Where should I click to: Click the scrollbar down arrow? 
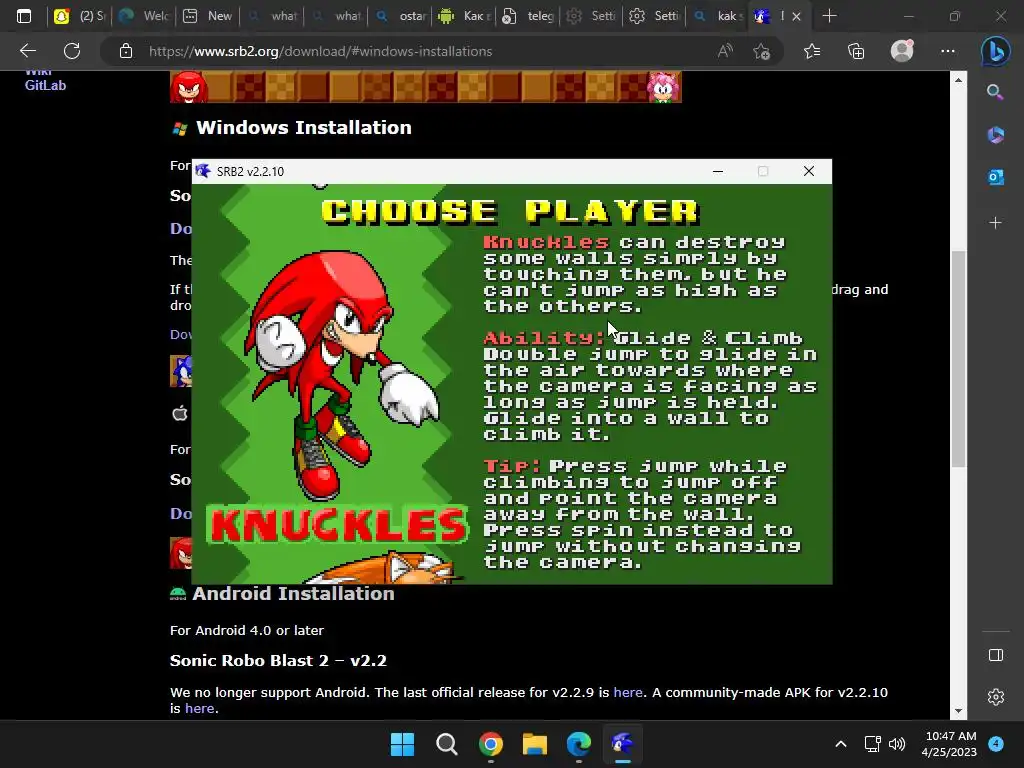(958, 711)
